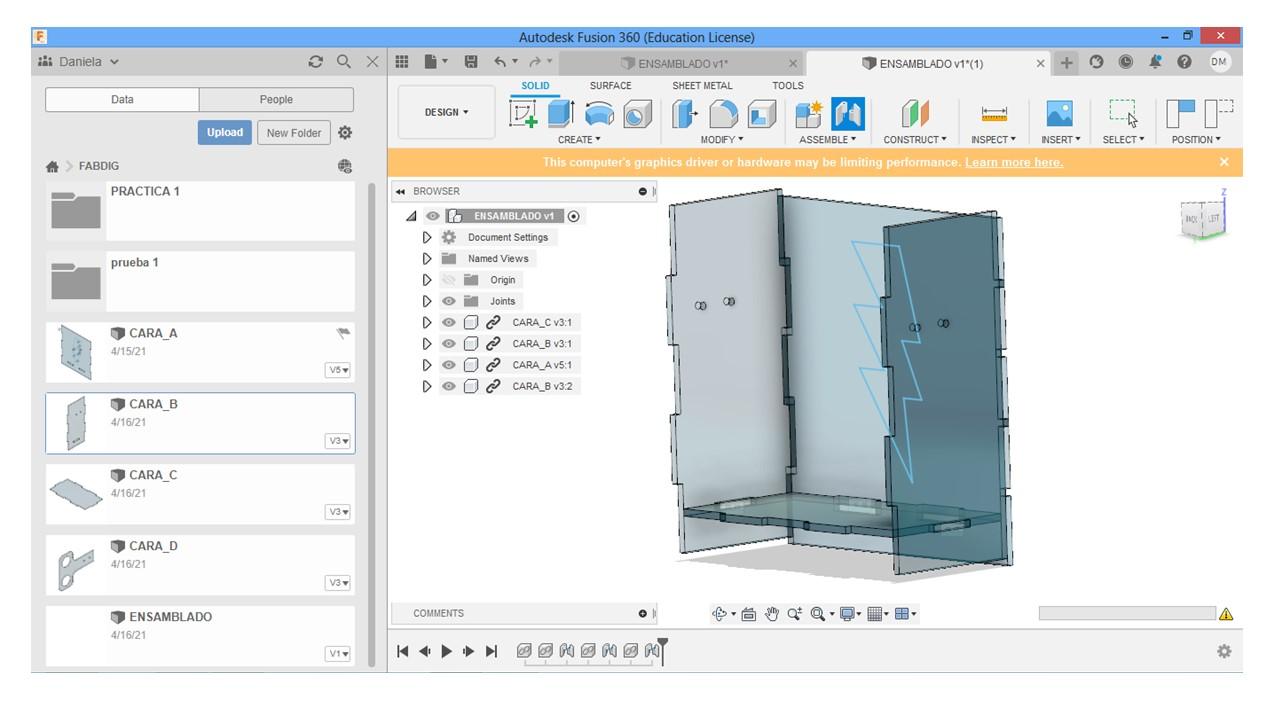The width and height of the screenshot is (1280, 720).
Task: Expand the Named Views node
Action: click(427, 258)
